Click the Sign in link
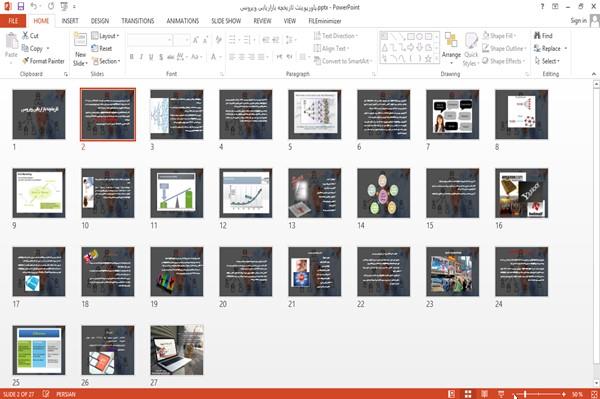The image size is (600, 399). (578, 21)
